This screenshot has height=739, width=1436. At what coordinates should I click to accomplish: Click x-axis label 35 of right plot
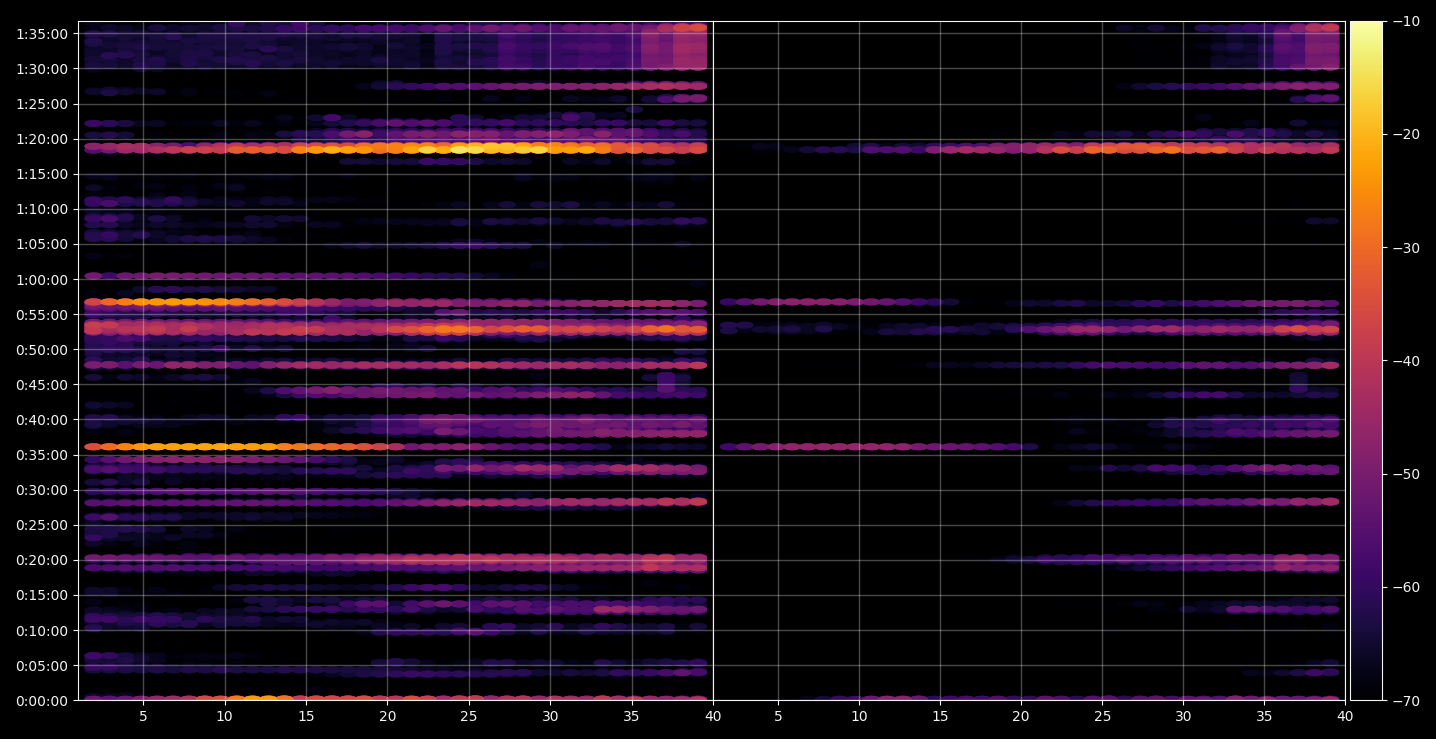pos(1264,717)
